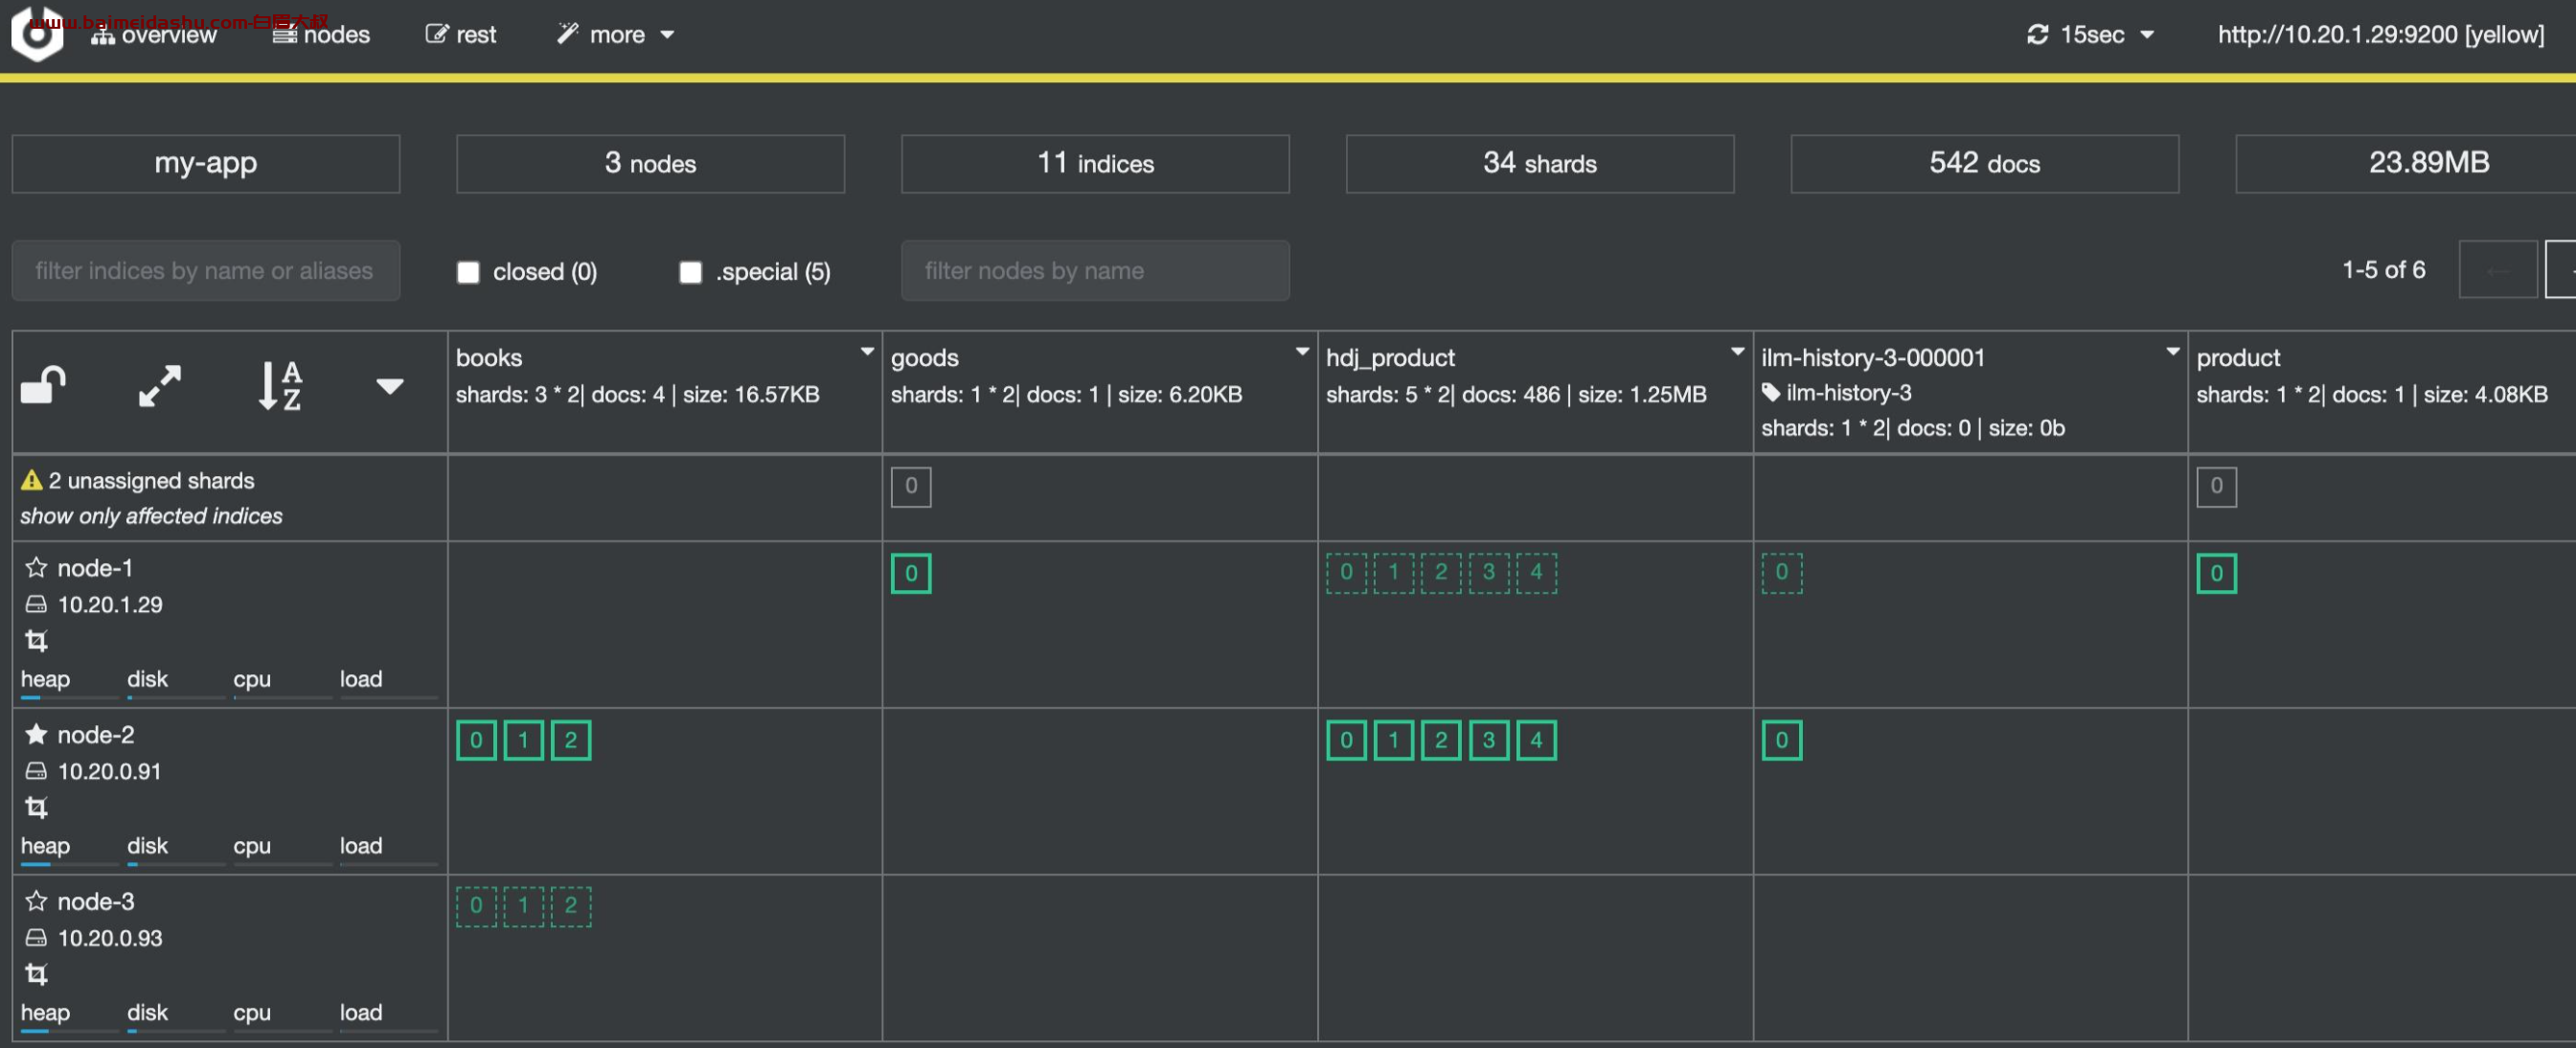
Task: Toggle the closed indices checkbox
Action: coord(468,268)
